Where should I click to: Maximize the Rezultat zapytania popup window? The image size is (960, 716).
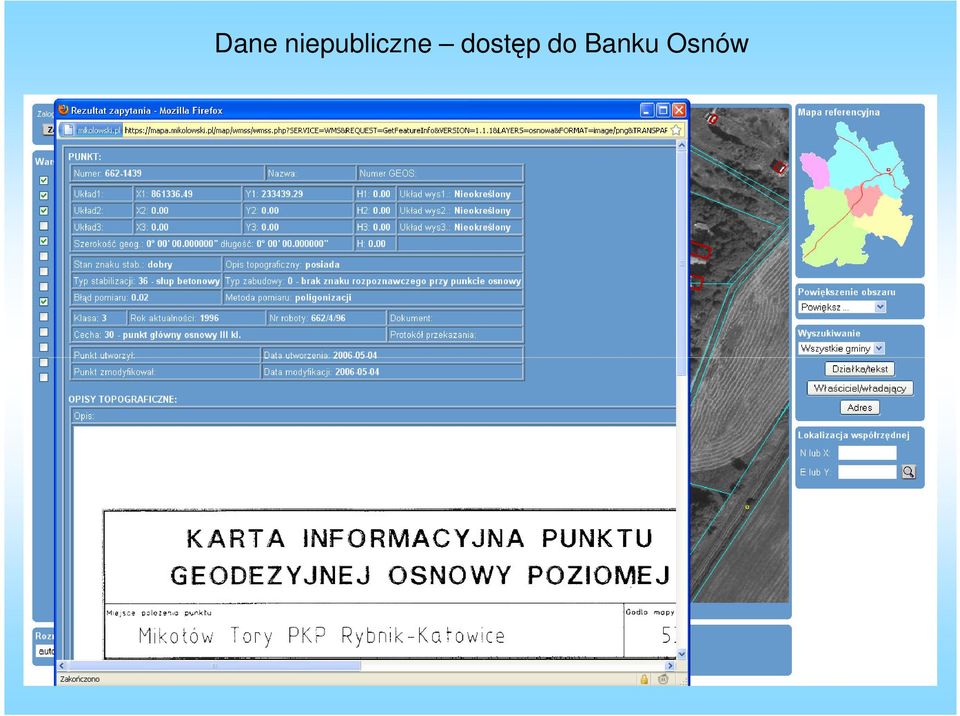663,110
